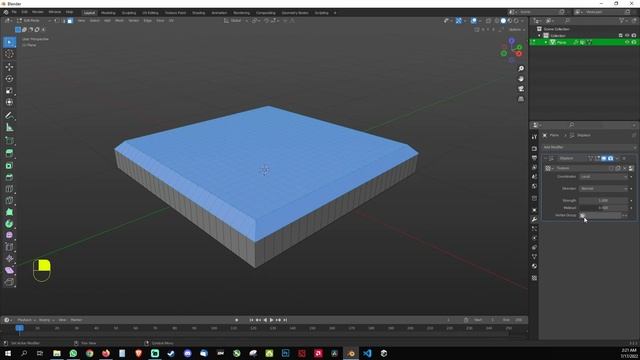Select the Spin tool
Screen dimensions: 640x360
coord(9,224)
